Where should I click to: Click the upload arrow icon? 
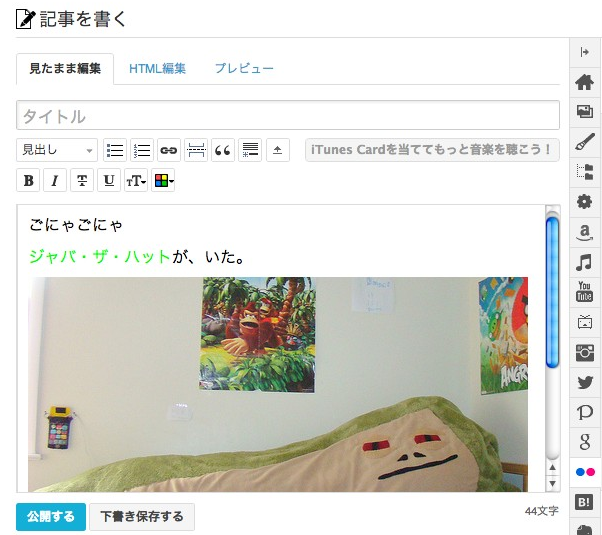[x=278, y=150]
